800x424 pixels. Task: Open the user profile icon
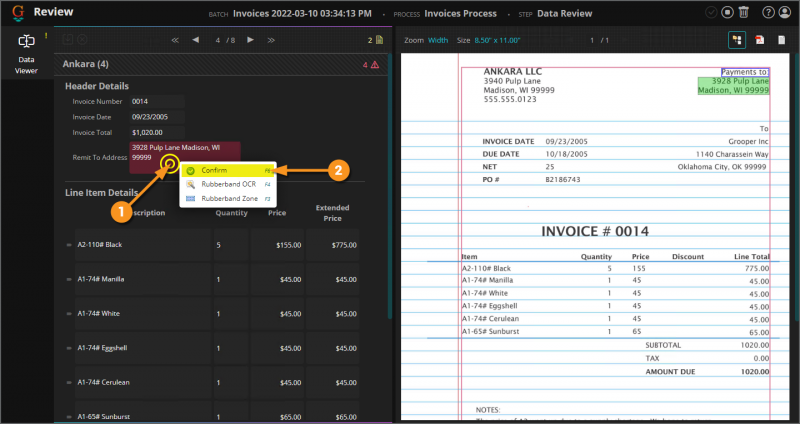click(x=785, y=12)
